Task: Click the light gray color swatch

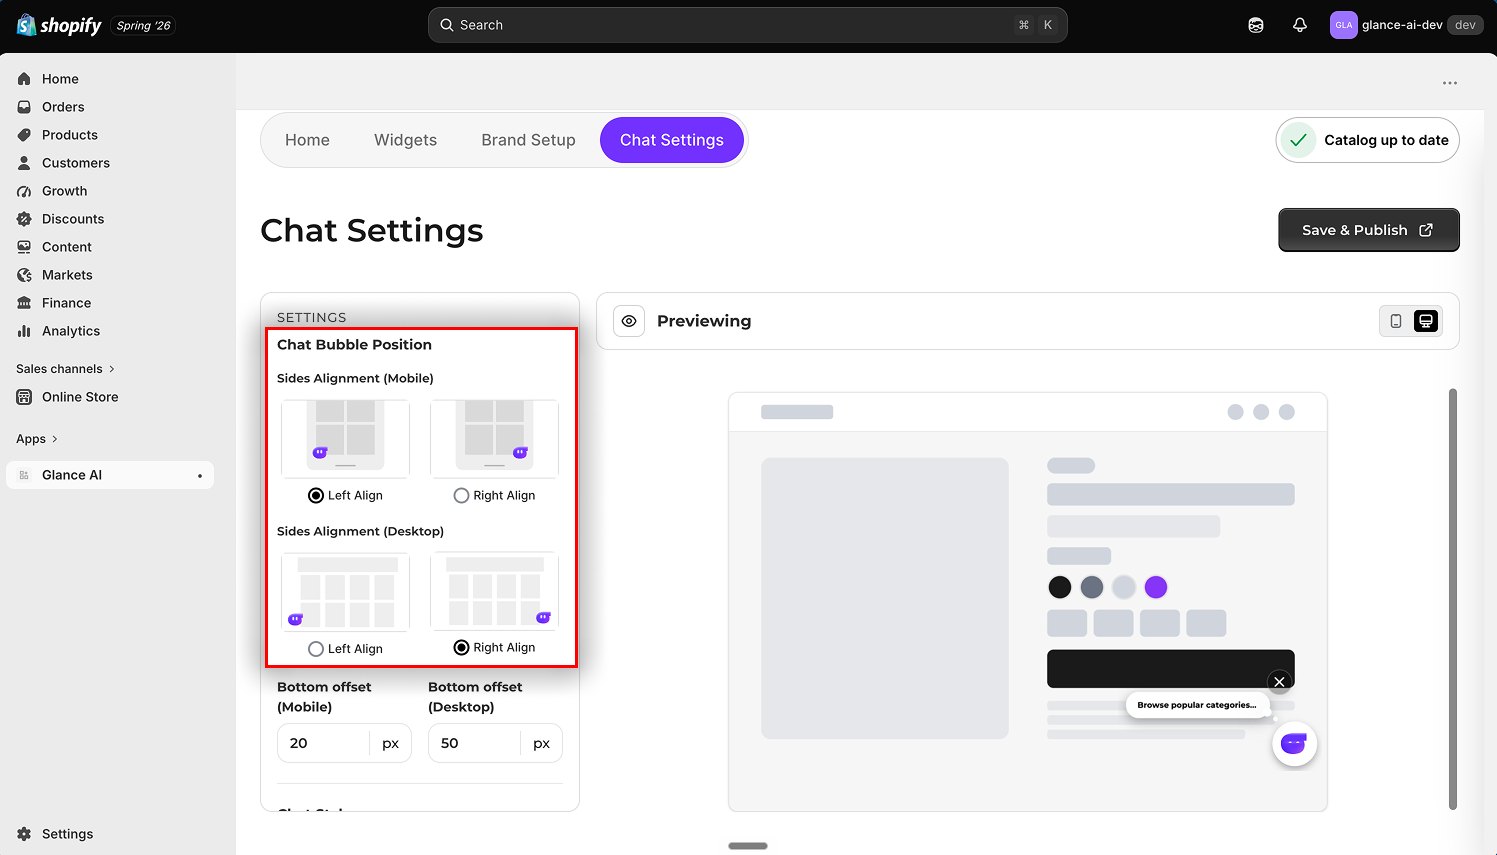Action: point(1124,587)
